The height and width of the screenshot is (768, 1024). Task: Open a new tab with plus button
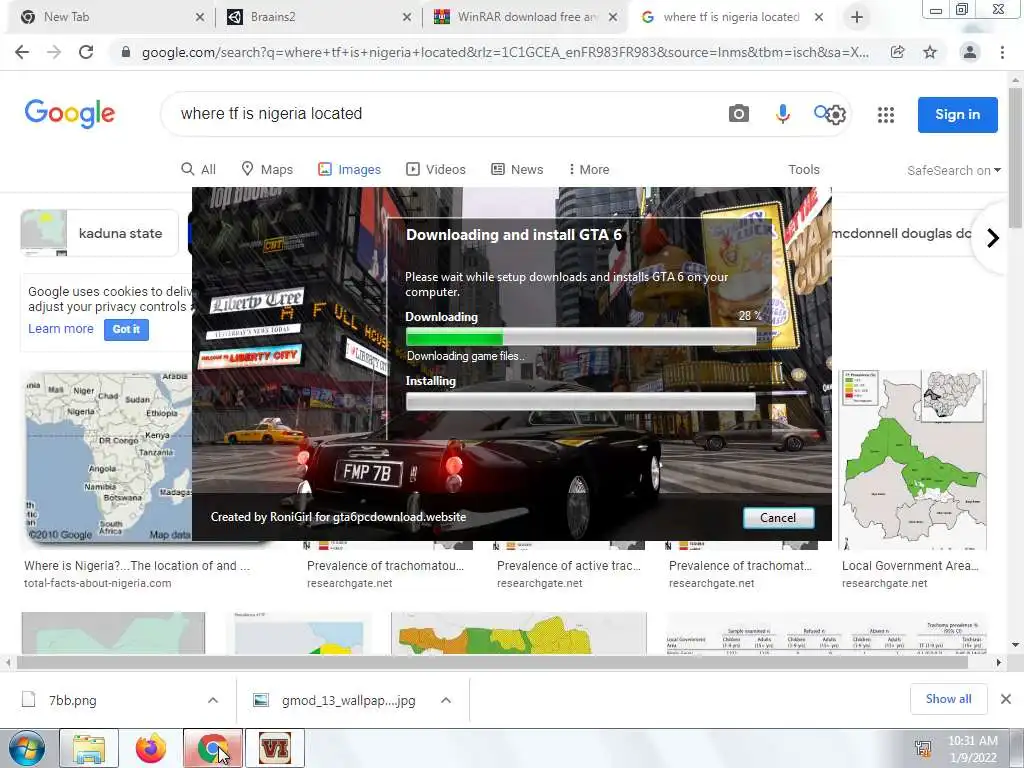click(x=857, y=17)
